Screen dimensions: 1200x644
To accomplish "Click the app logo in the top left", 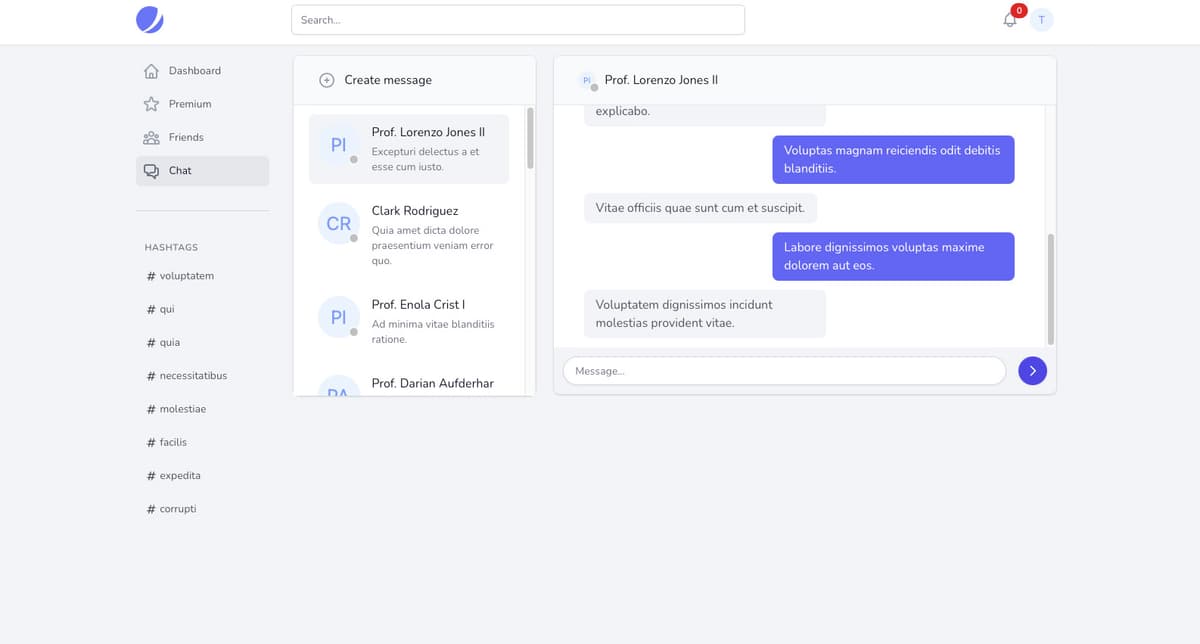I will pyautogui.click(x=149, y=19).
